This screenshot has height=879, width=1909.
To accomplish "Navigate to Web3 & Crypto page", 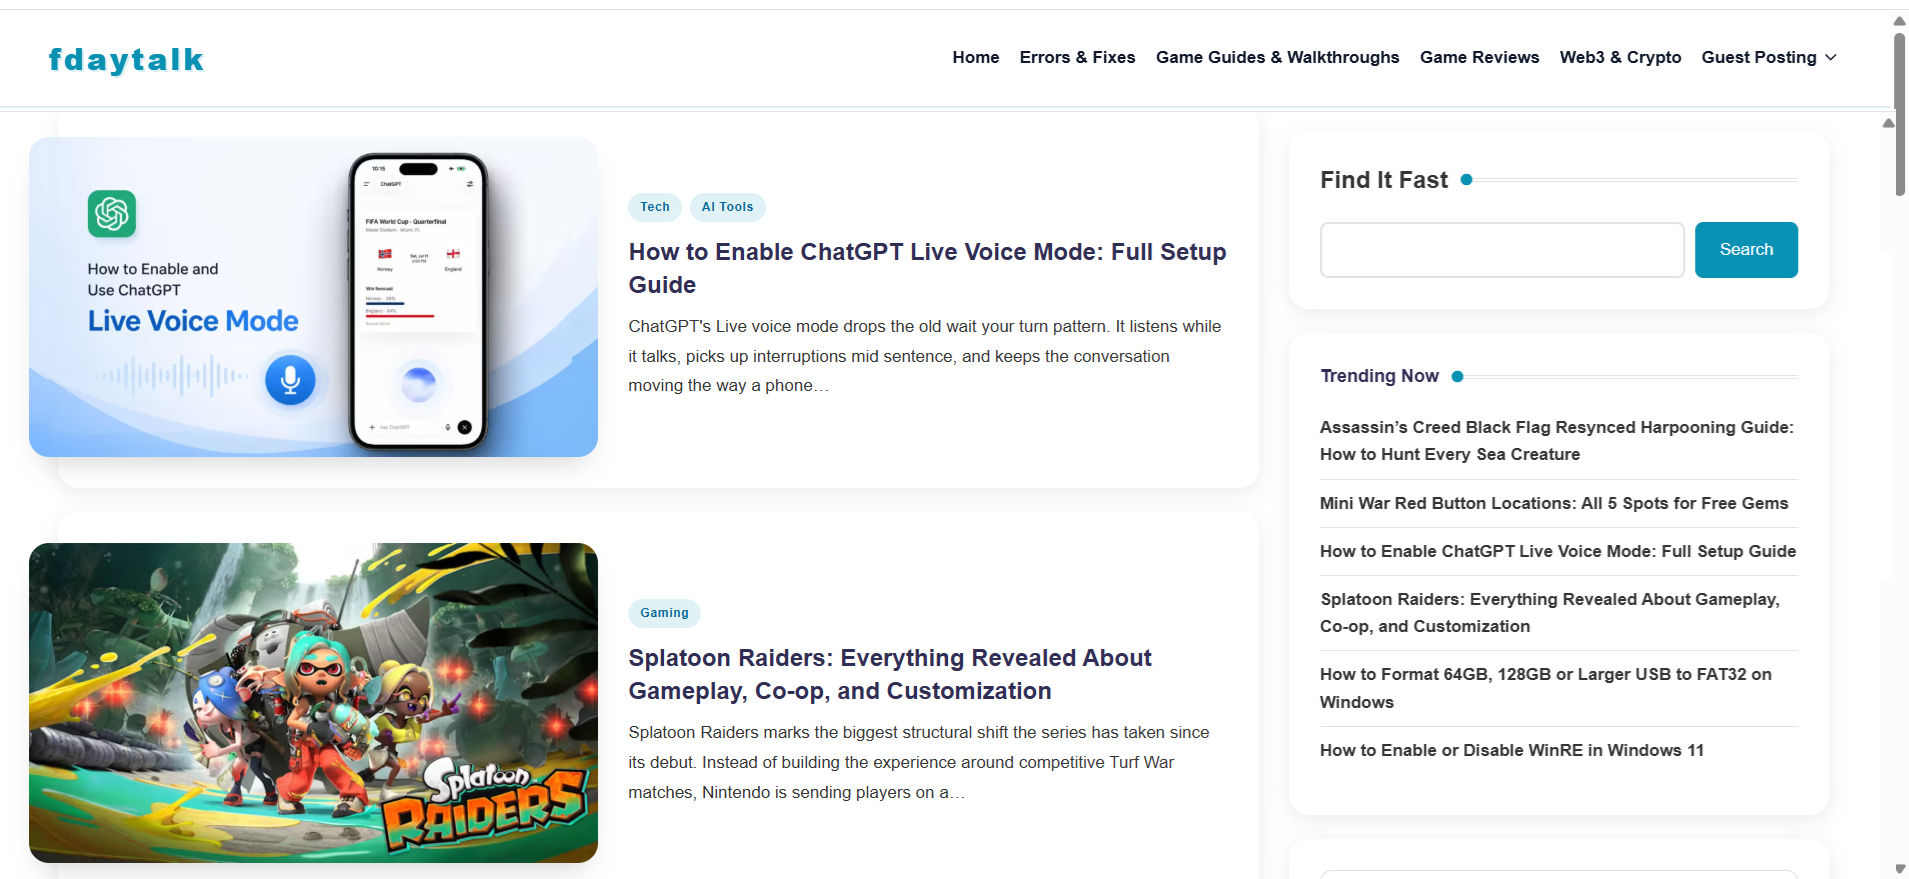I will [1620, 57].
